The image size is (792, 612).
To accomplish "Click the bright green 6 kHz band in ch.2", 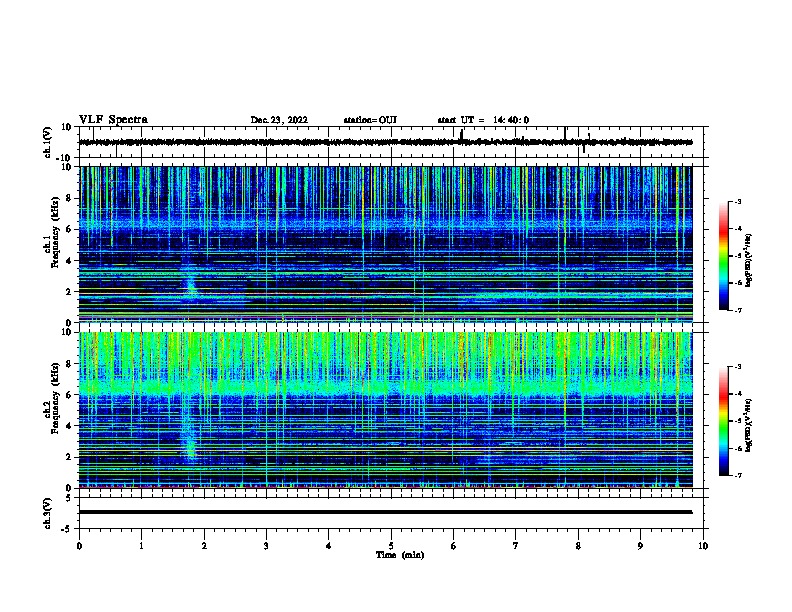I will 385,388.
